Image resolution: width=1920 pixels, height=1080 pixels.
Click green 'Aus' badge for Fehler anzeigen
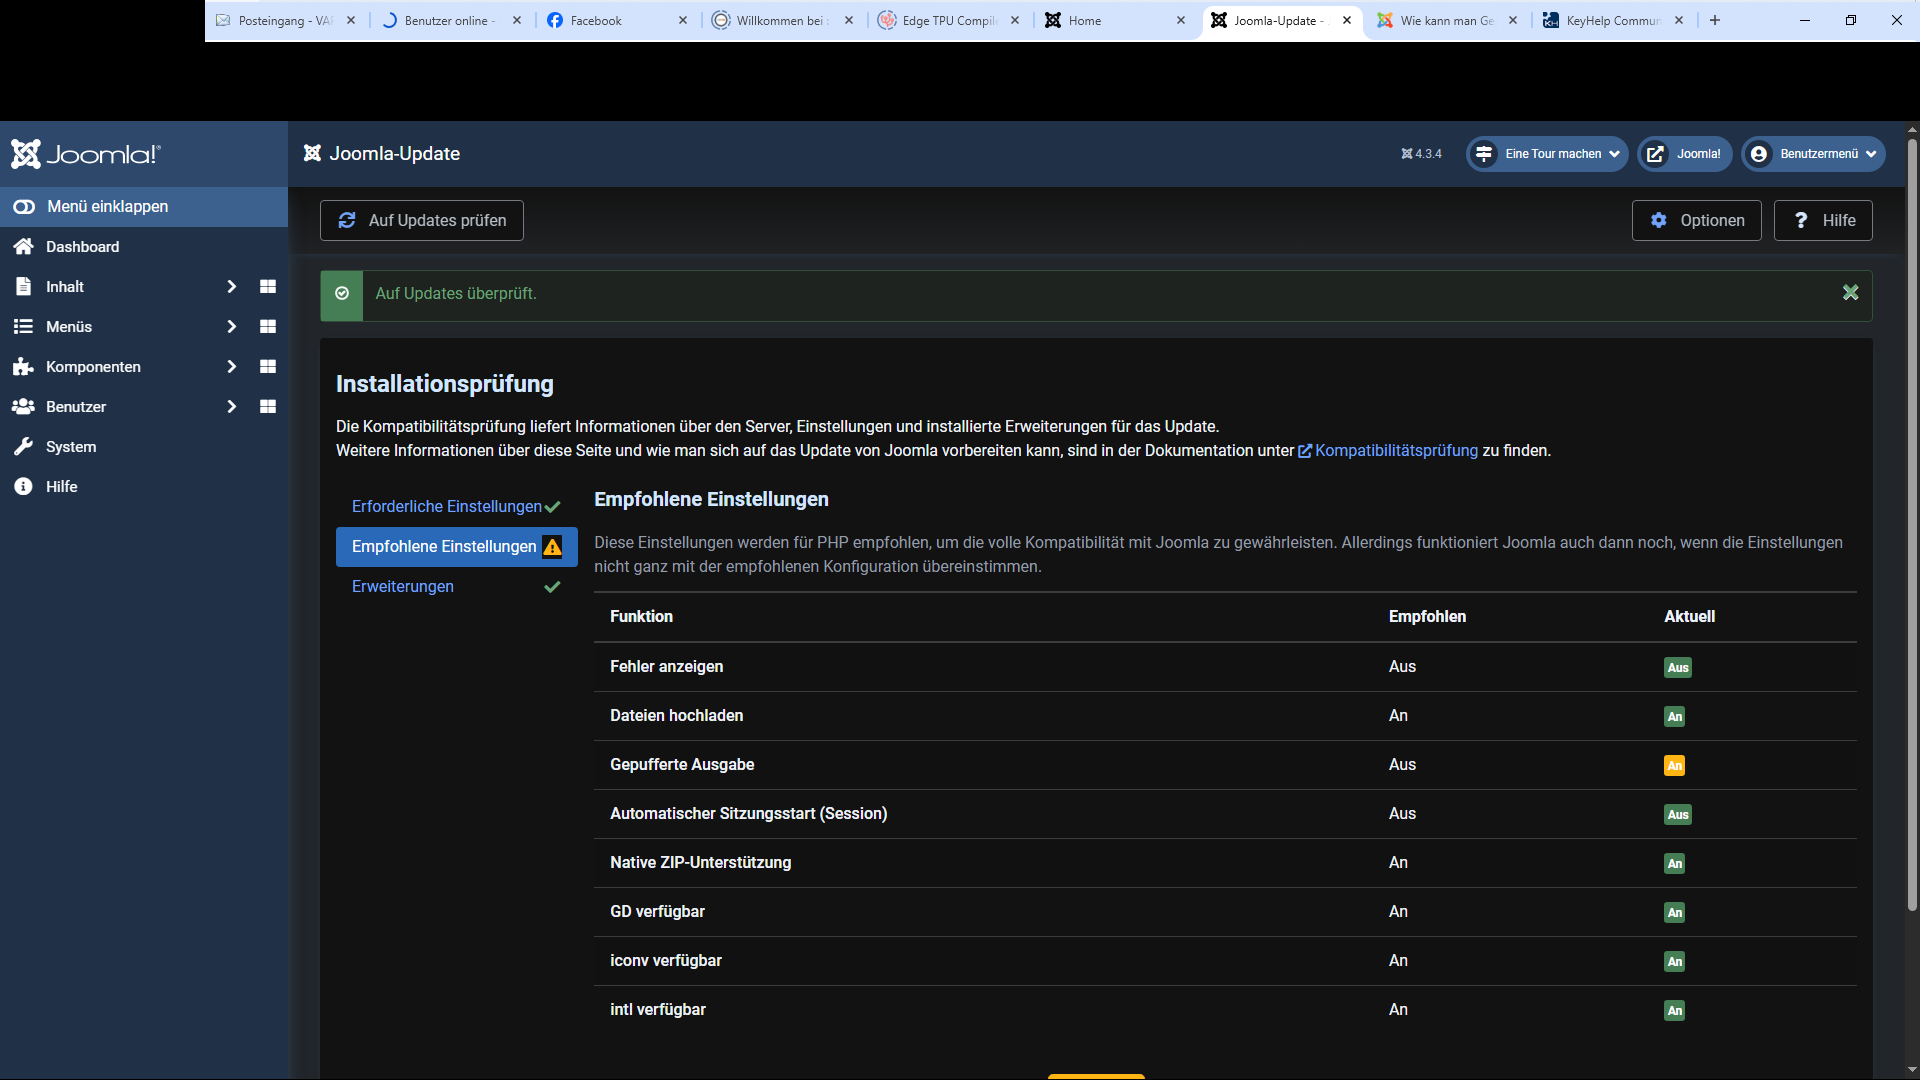[x=1677, y=668]
